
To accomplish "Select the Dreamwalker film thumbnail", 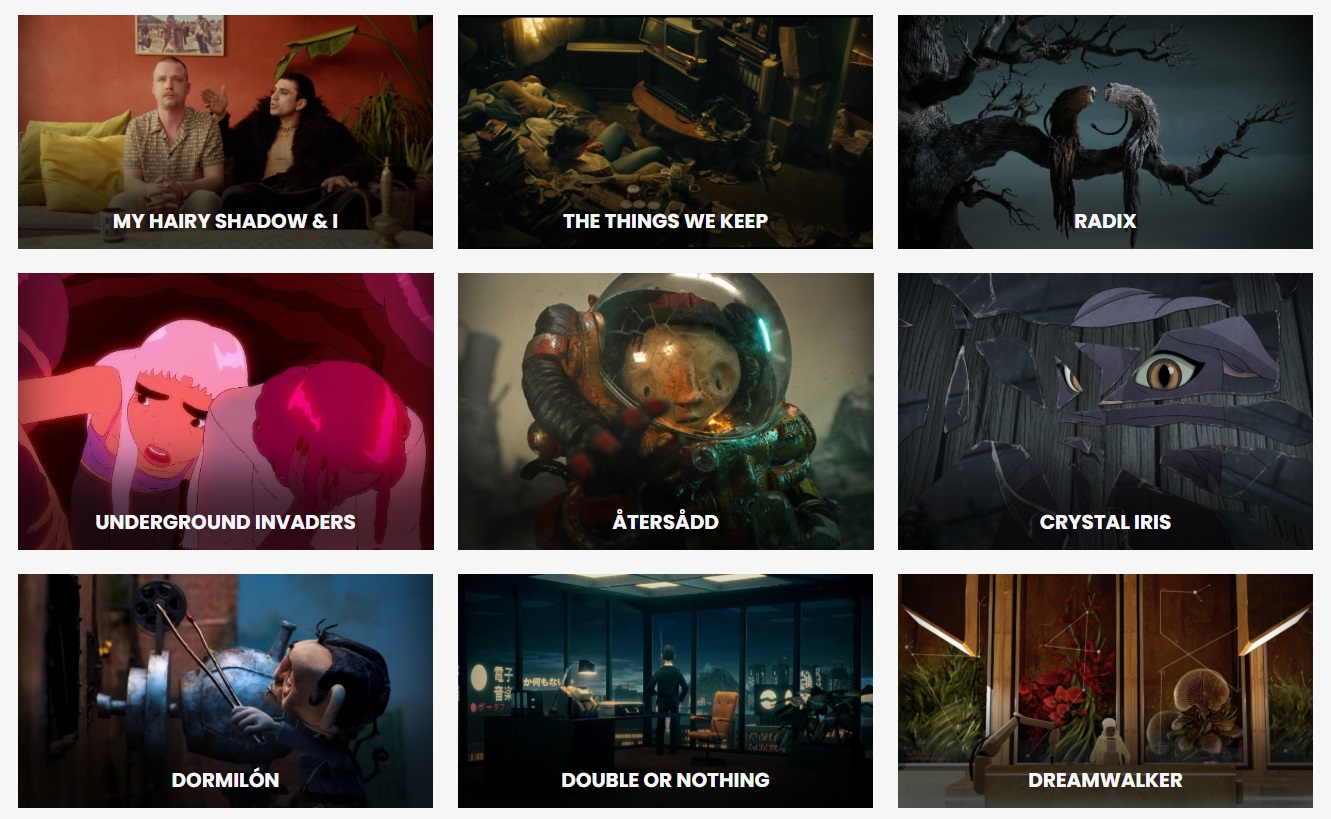I will [1105, 691].
